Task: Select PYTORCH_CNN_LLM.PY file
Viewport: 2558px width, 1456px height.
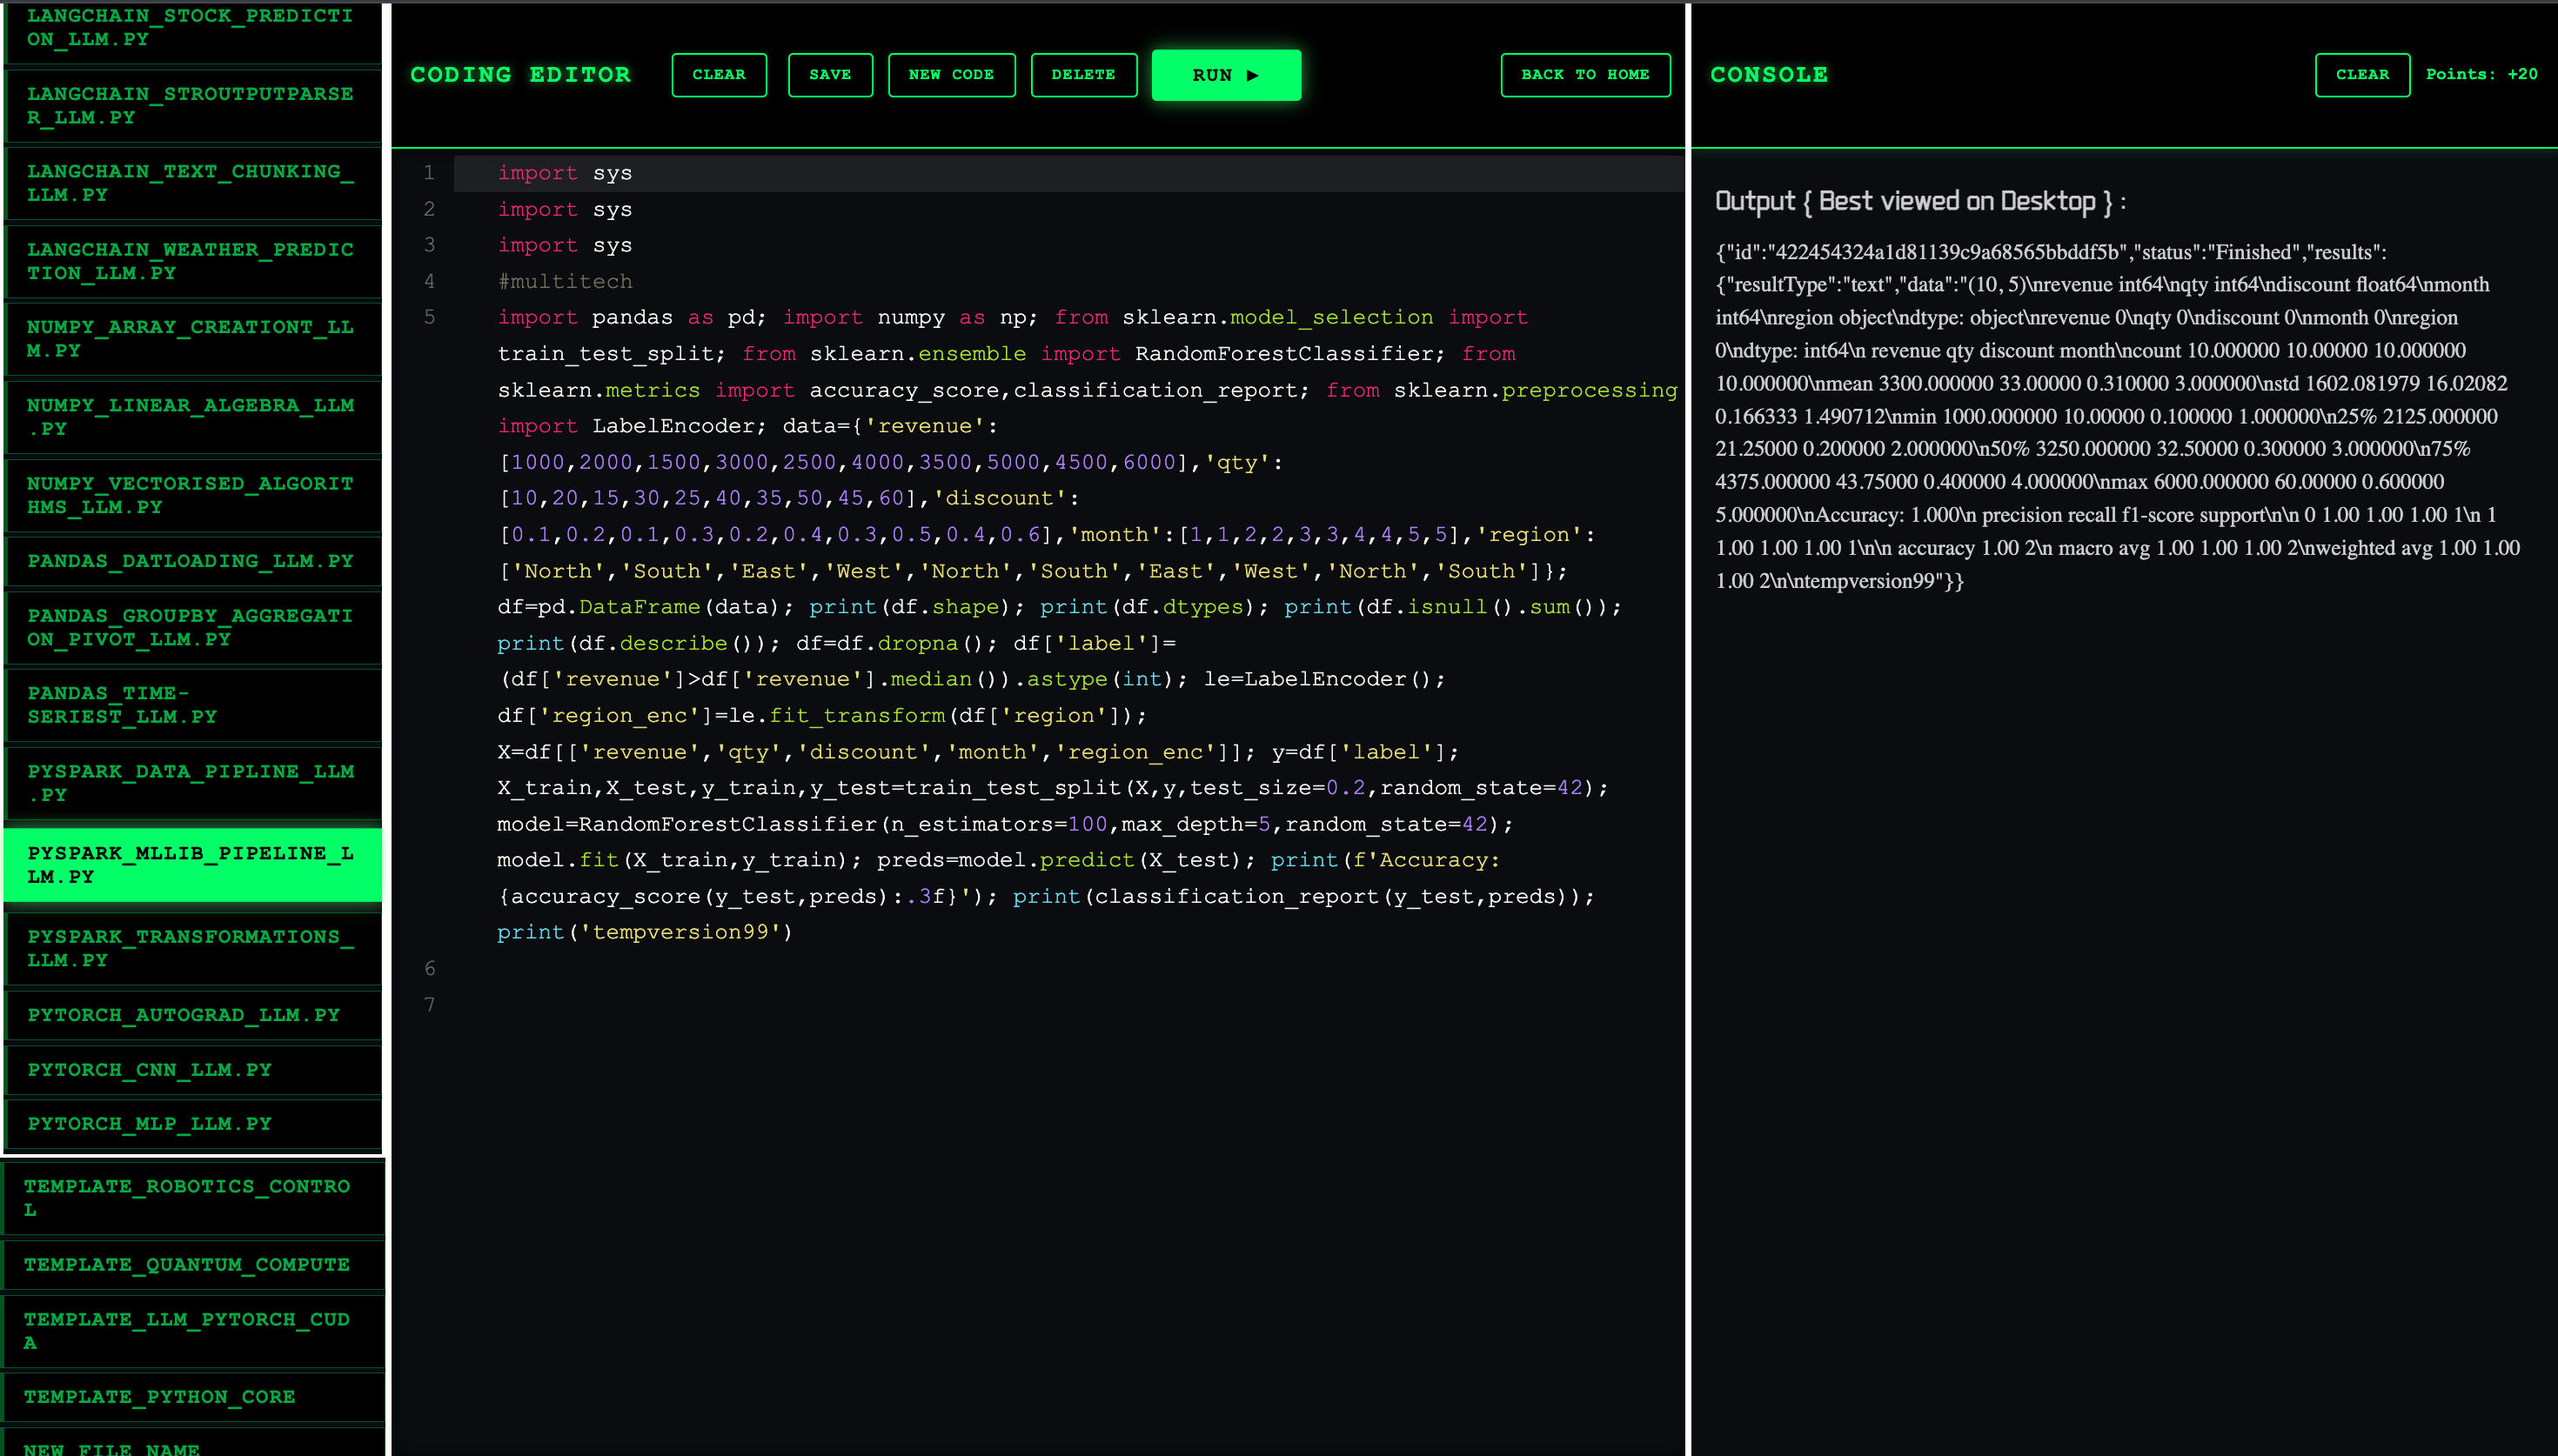Action: pos(193,1071)
